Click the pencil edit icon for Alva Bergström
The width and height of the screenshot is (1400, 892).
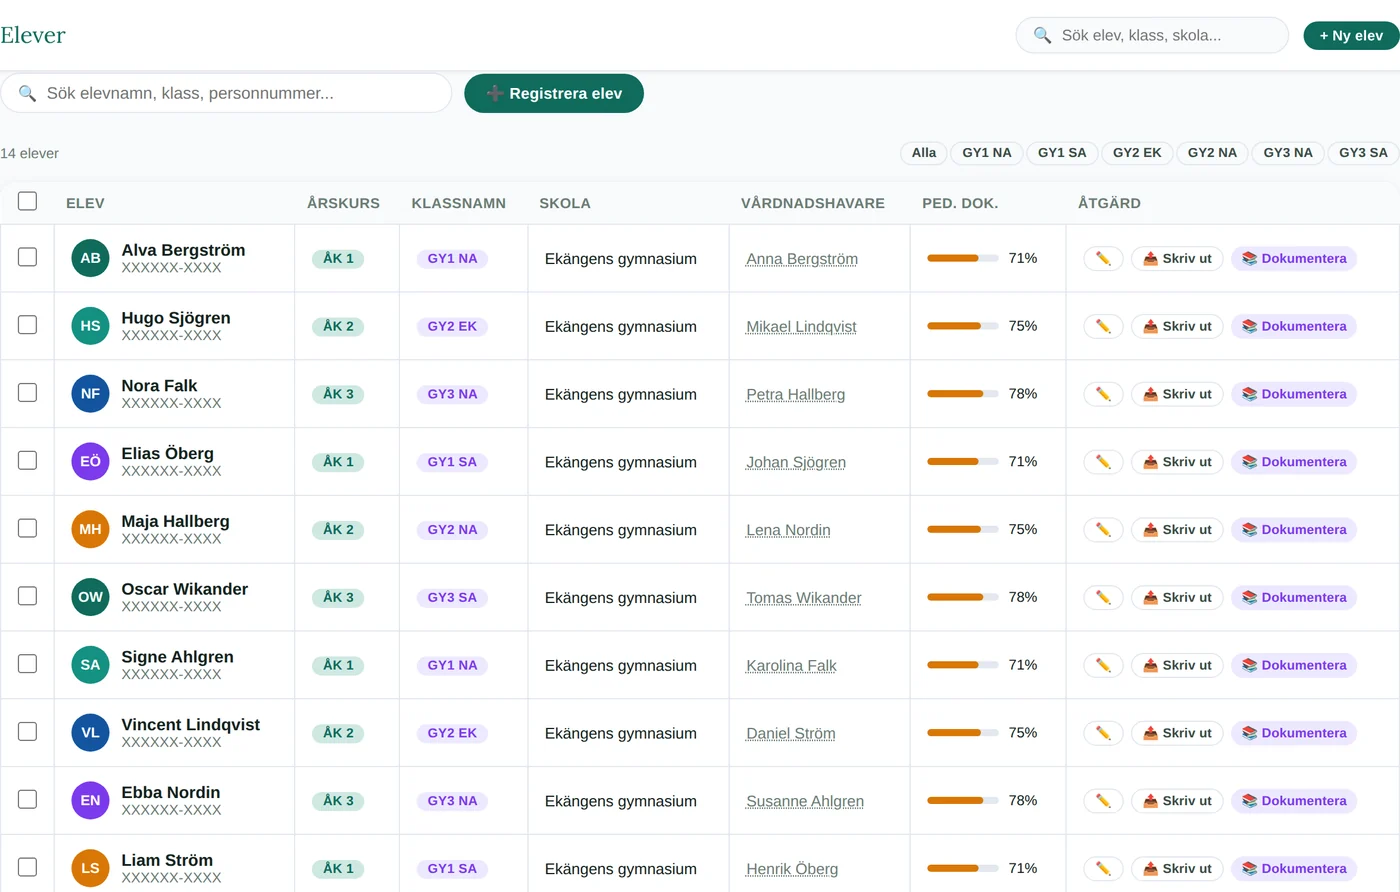(x=1103, y=259)
